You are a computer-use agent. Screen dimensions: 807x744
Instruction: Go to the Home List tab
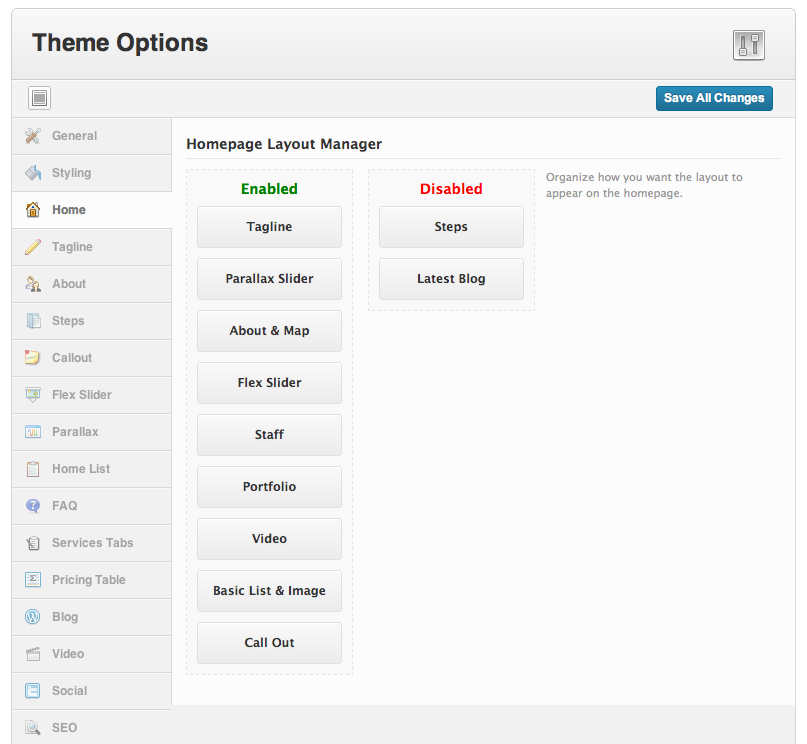(x=92, y=469)
